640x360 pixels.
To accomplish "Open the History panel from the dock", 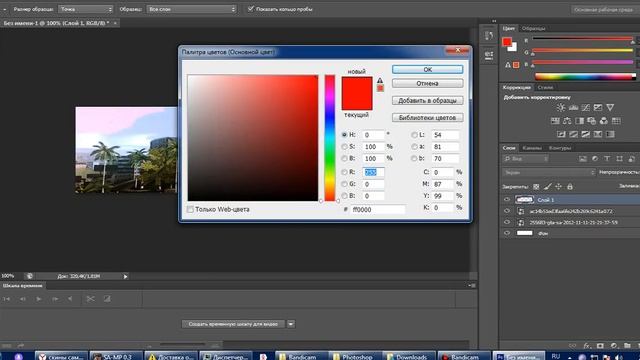I will coord(489,36).
